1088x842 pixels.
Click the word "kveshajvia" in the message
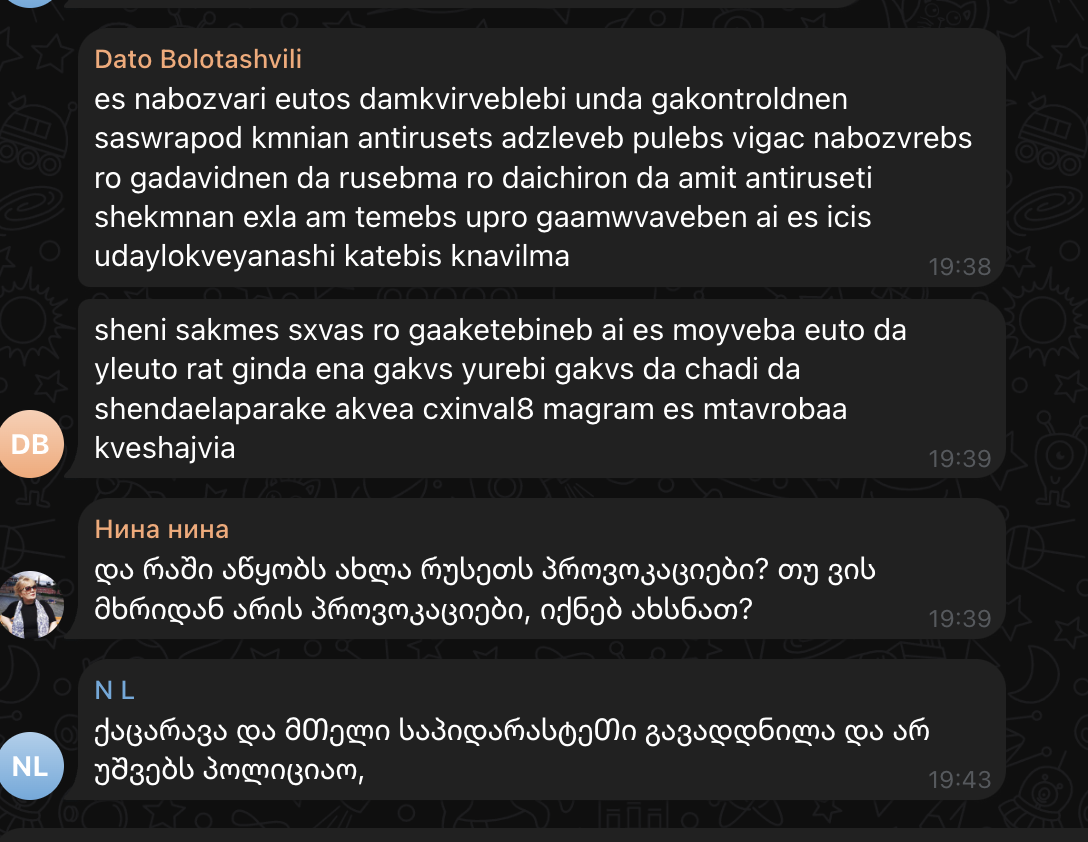pos(164,448)
